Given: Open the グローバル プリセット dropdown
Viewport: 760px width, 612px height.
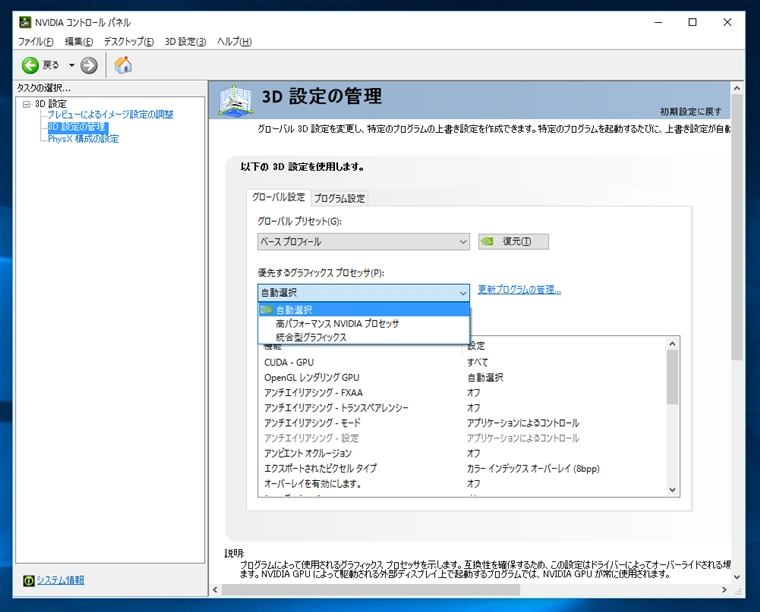Looking at the screenshot, I should pyautogui.click(x=364, y=241).
